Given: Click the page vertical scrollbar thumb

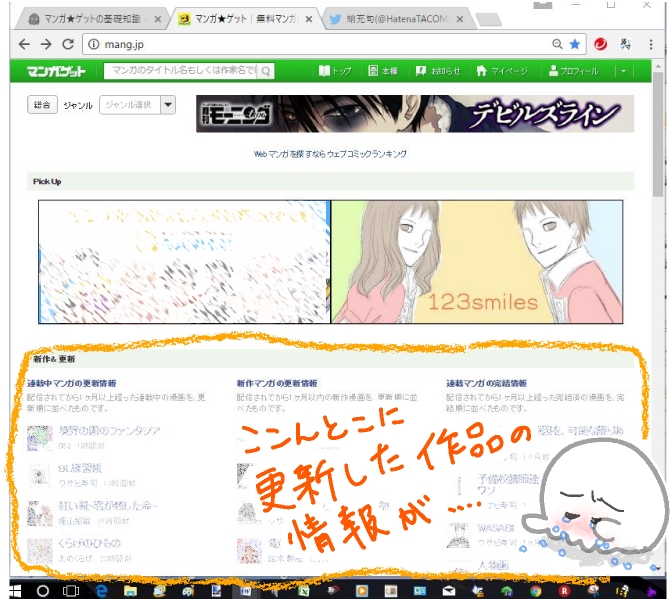Looking at the screenshot, I should [658, 134].
